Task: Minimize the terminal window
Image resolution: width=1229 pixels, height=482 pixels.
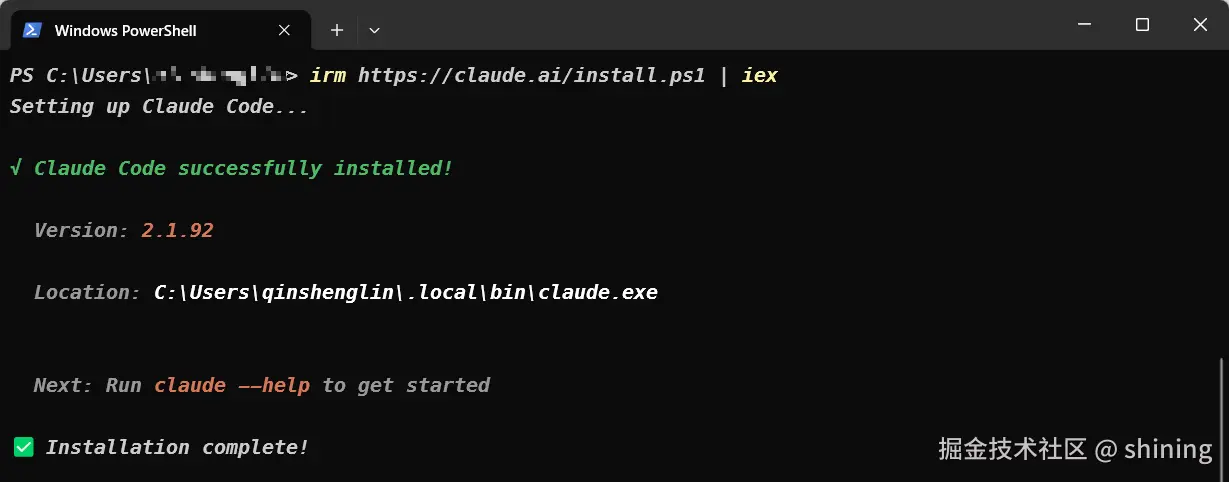Action: point(1085,24)
